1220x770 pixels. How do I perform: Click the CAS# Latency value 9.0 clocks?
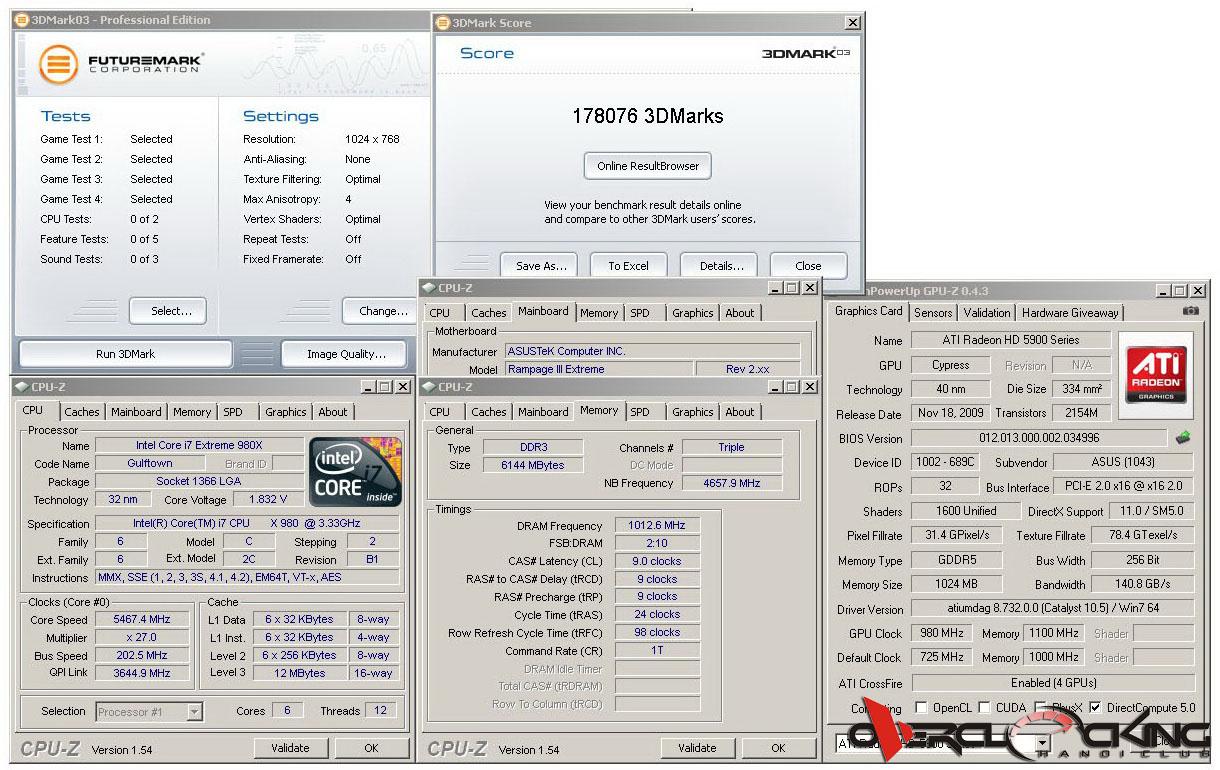click(657, 562)
